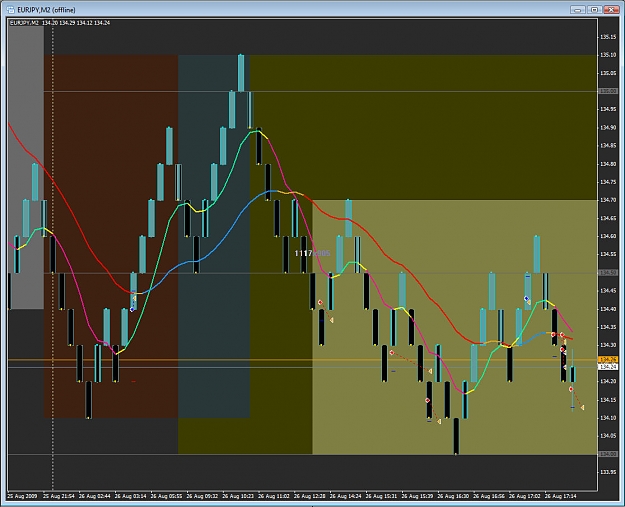Viewport: 625px width, 507px height.
Task: Select the tallest cyan candle peaking at 135.10
Action: 241,73
